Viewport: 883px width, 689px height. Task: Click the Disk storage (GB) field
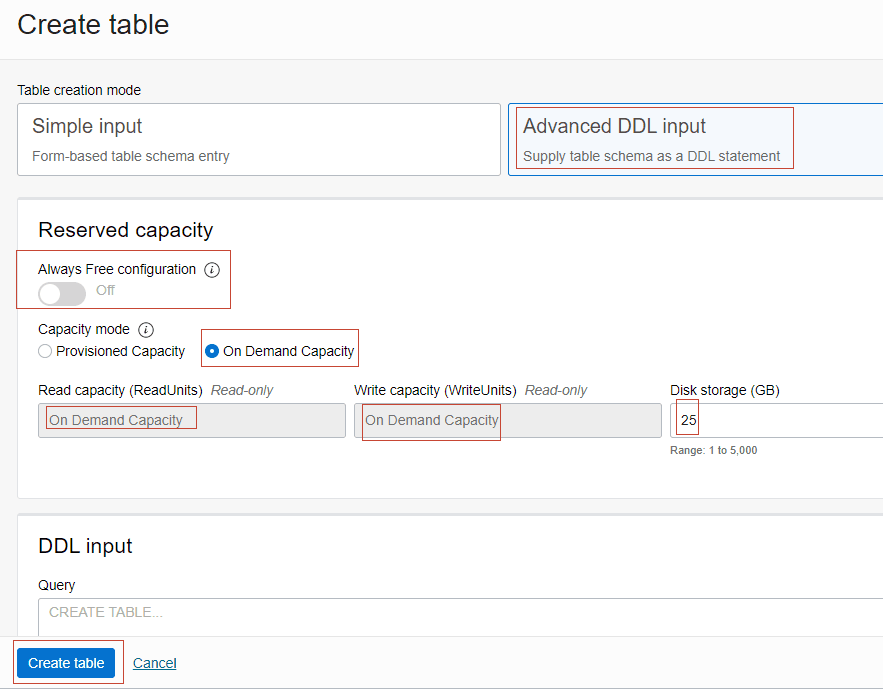[x=777, y=420]
